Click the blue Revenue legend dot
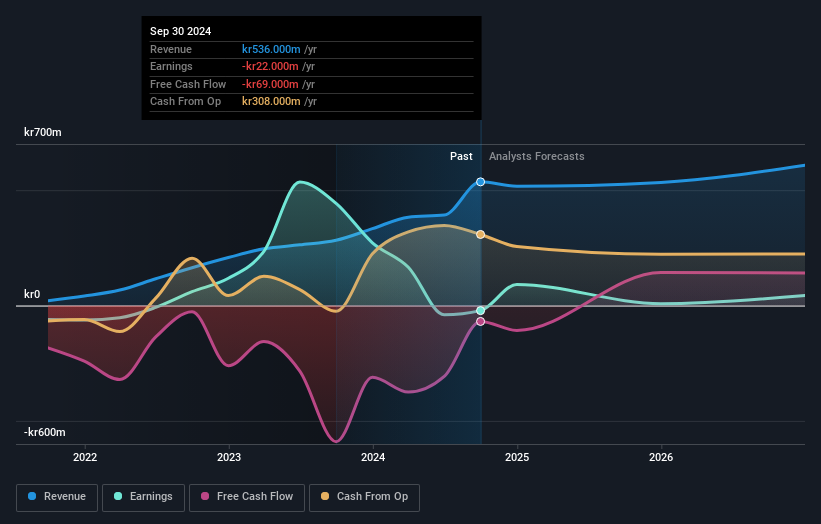This screenshot has height=524, width=821. (32, 496)
